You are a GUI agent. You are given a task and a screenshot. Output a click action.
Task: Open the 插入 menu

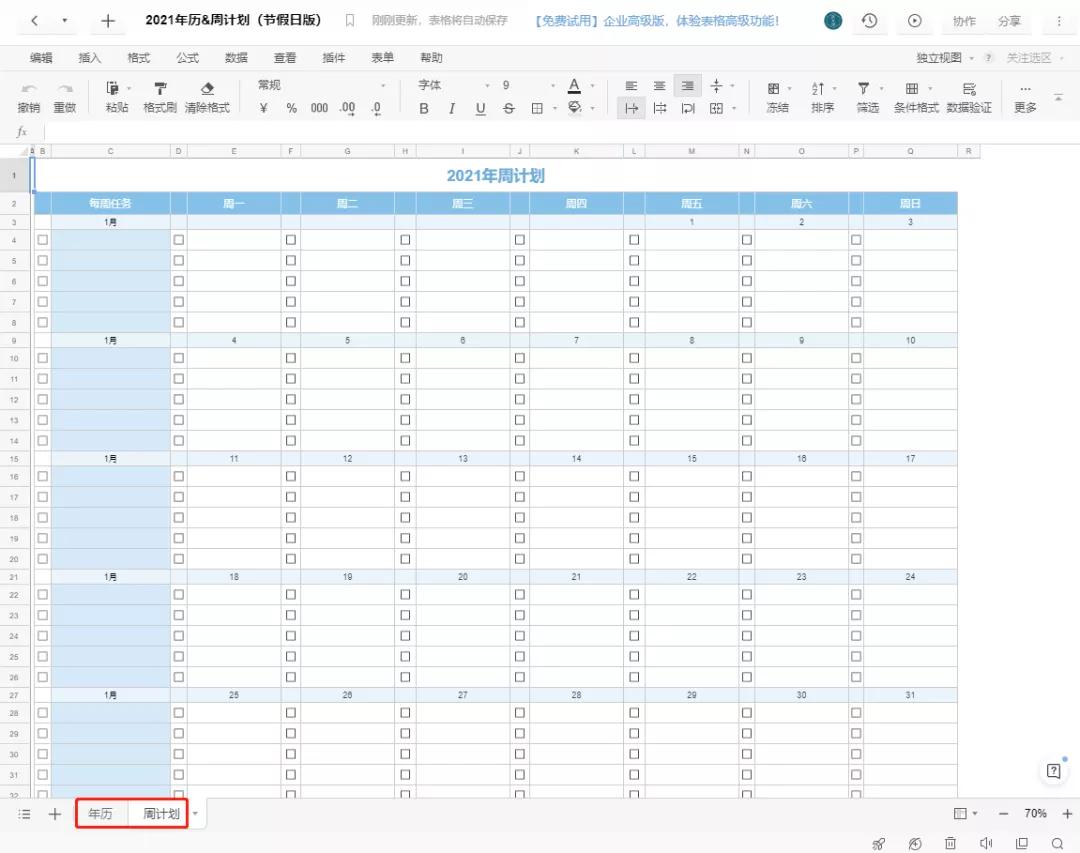coord(90,58)
